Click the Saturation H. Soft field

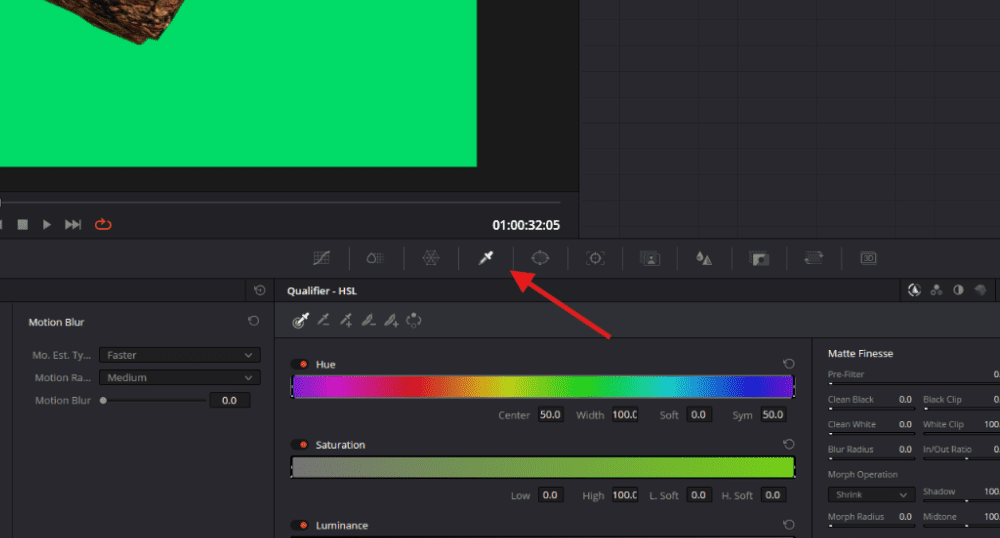click(773, 495)
